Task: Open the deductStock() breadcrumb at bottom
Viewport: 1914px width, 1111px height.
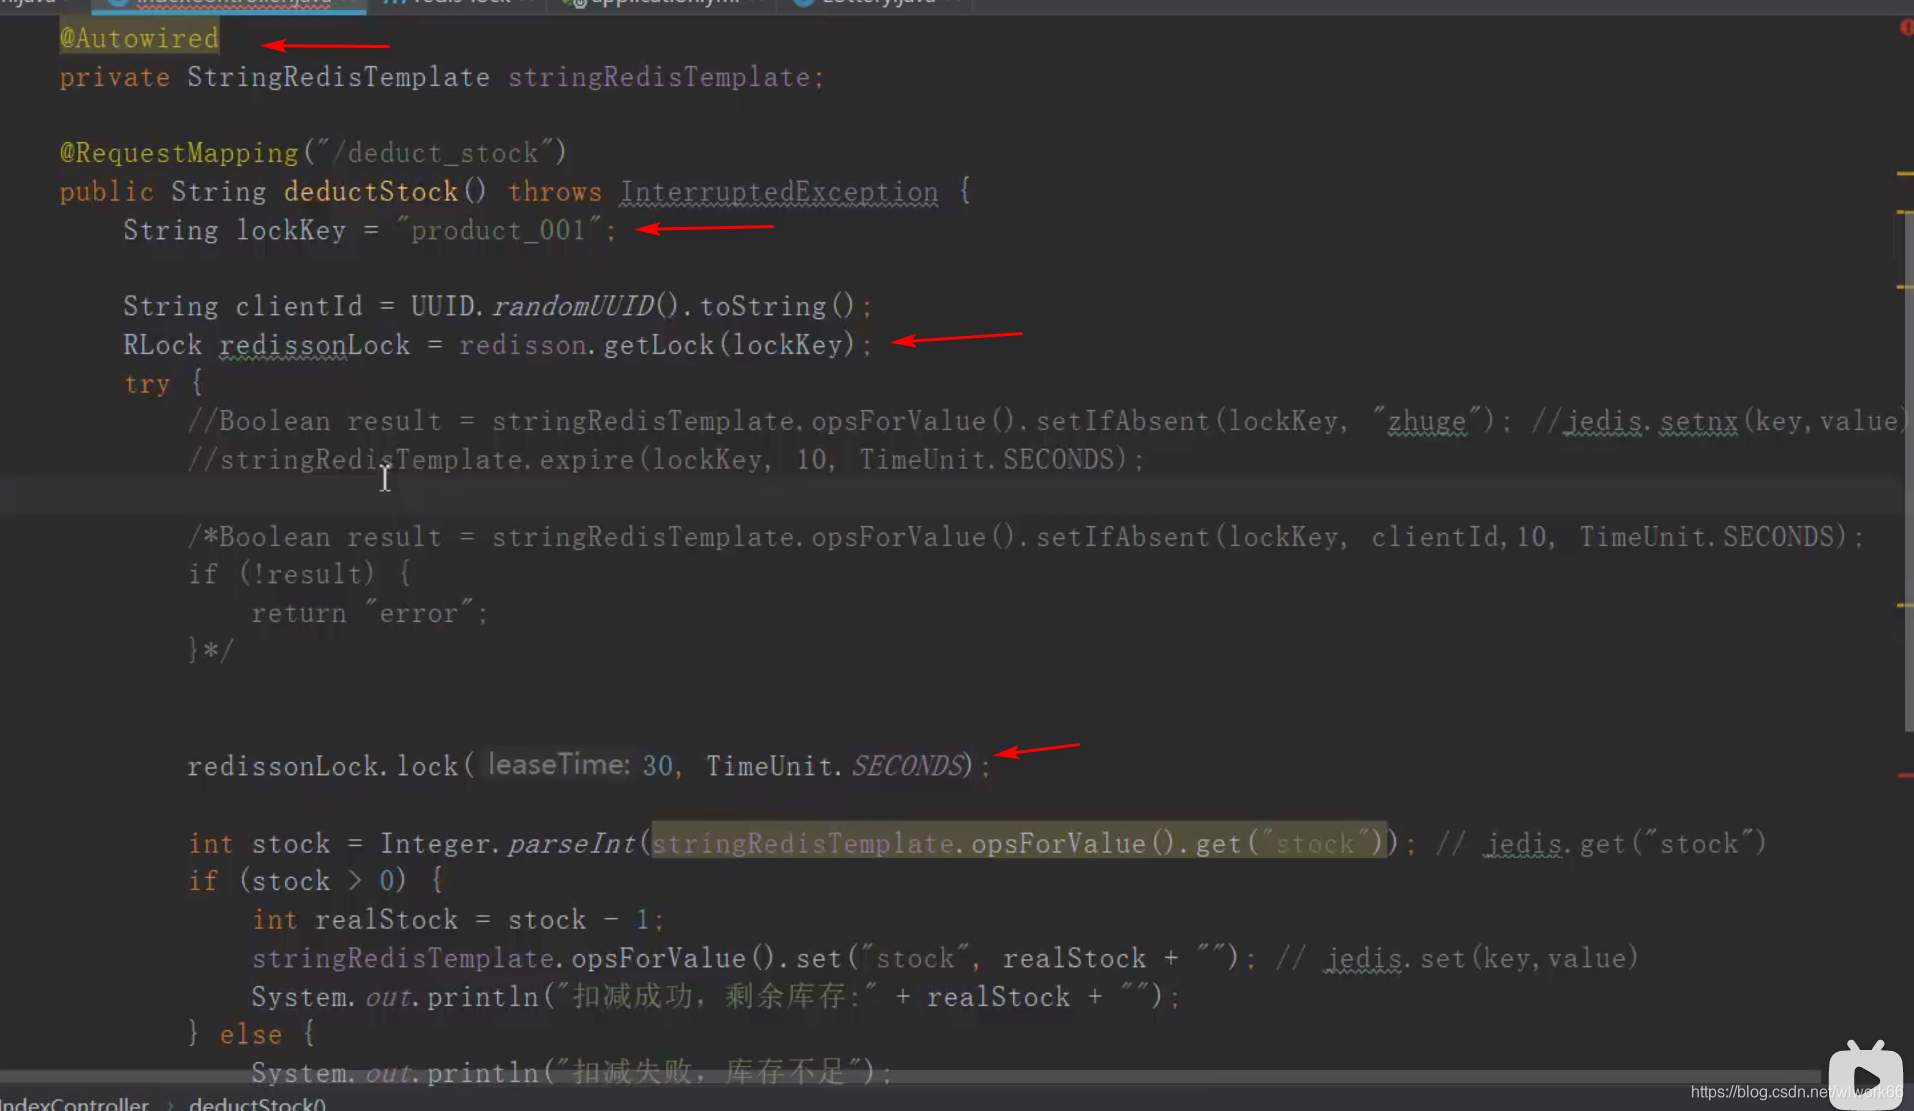Action: point(257,1103)
